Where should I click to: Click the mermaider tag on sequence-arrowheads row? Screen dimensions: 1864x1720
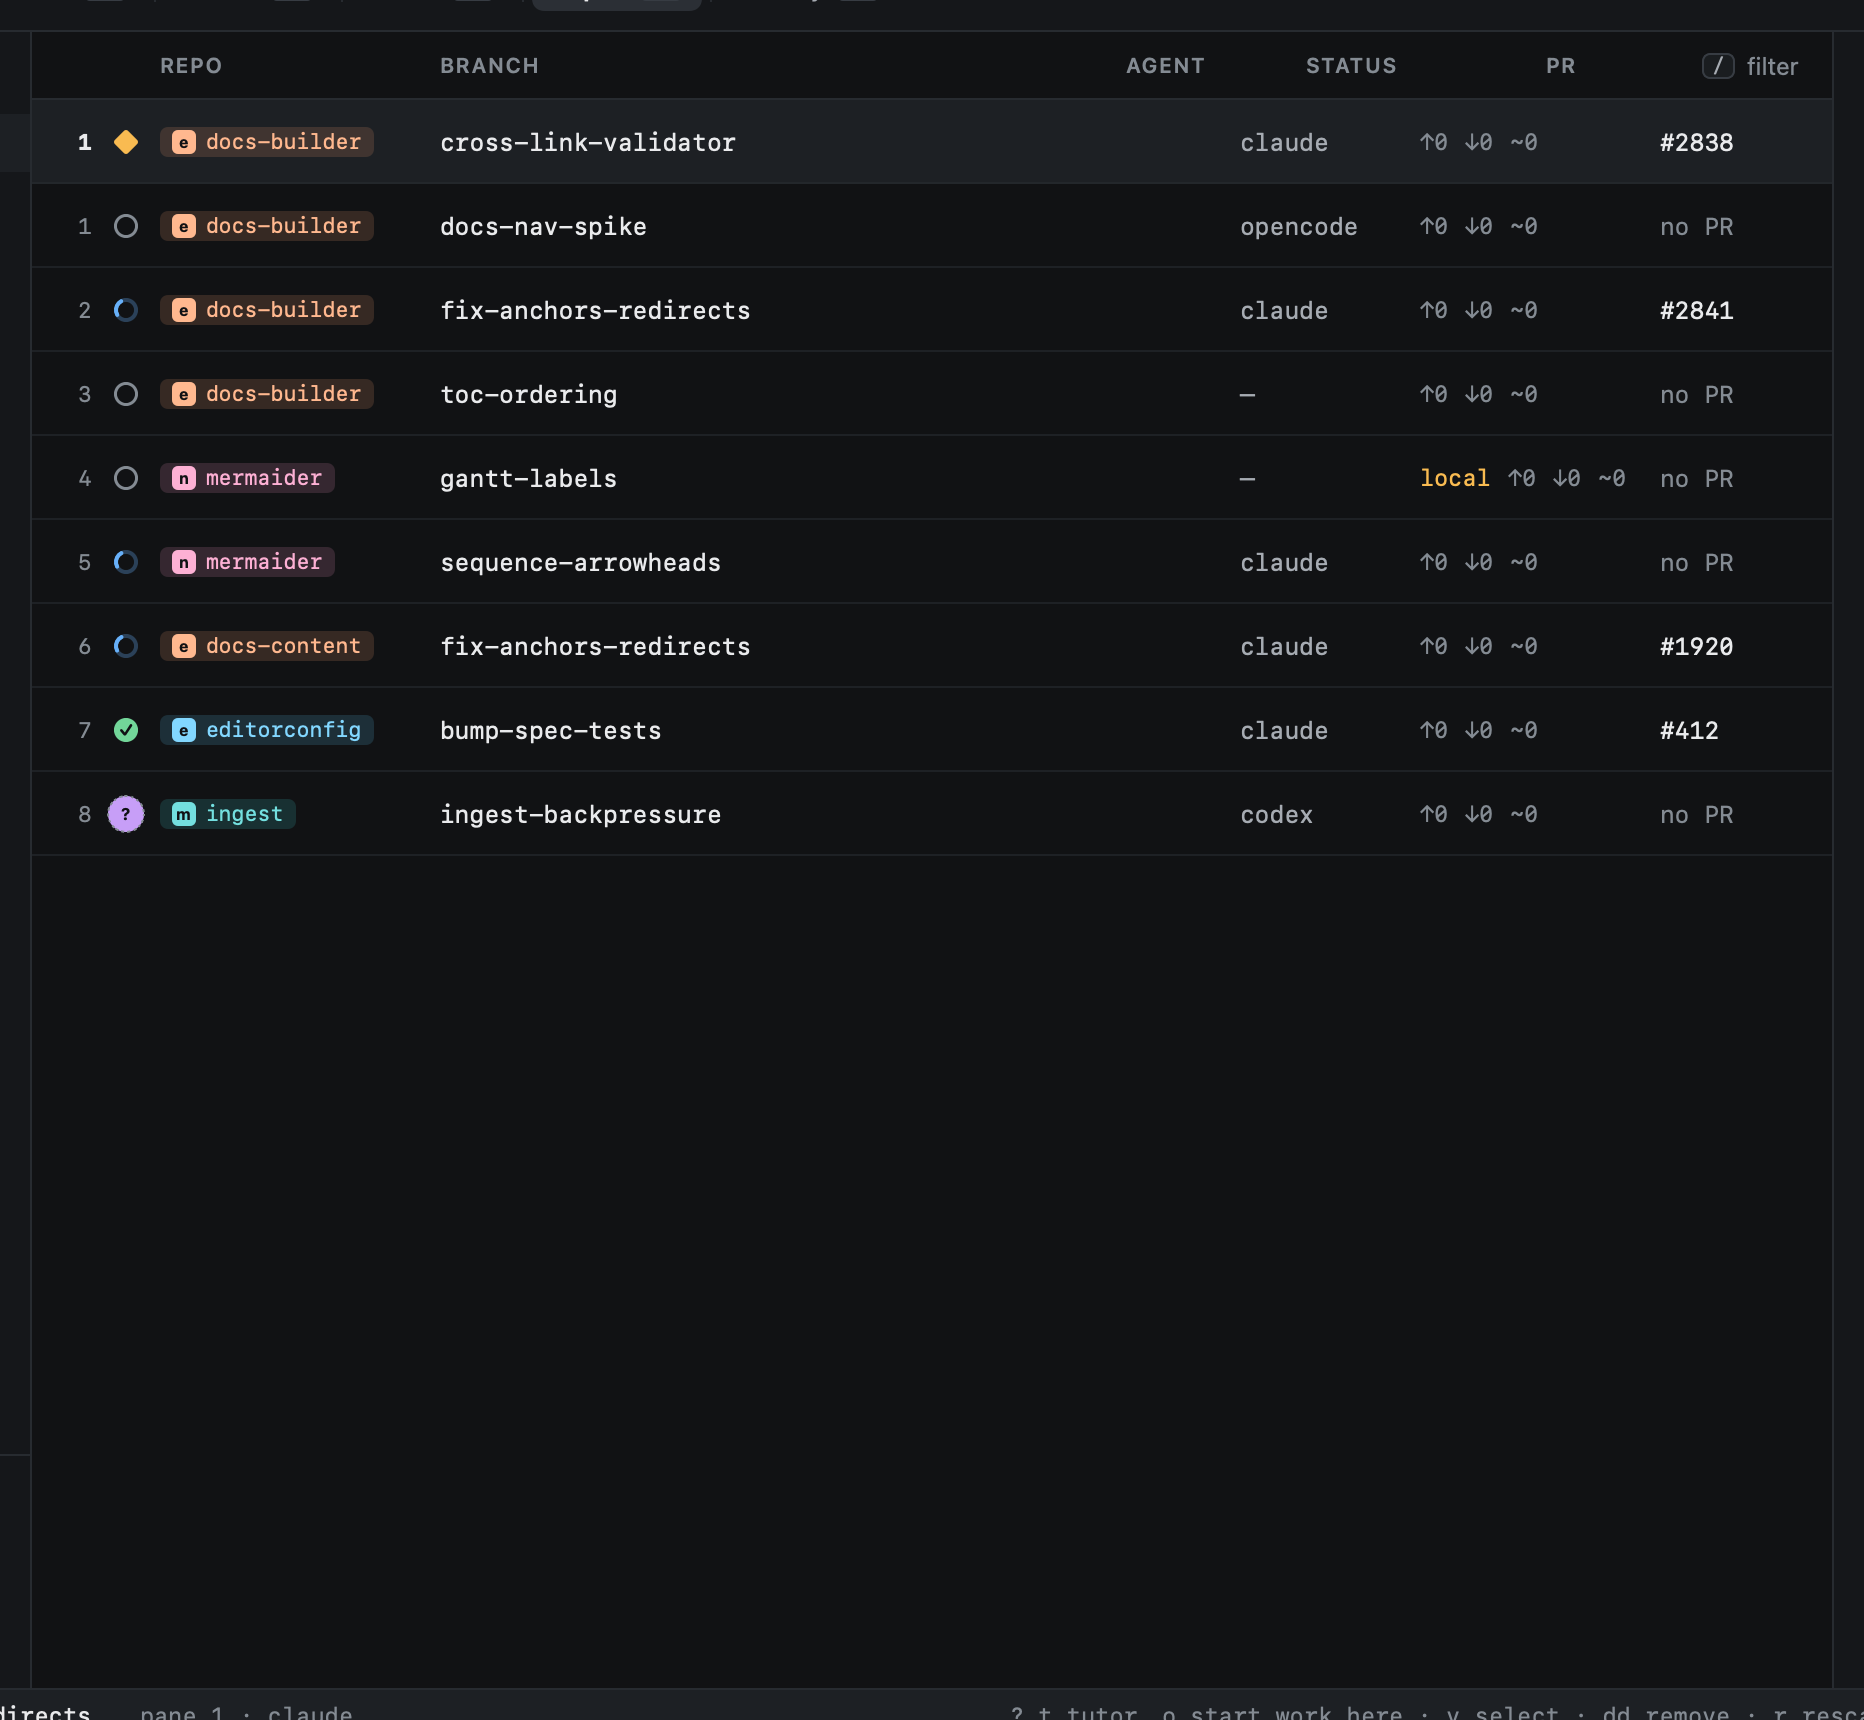click(x=247, y=562)
